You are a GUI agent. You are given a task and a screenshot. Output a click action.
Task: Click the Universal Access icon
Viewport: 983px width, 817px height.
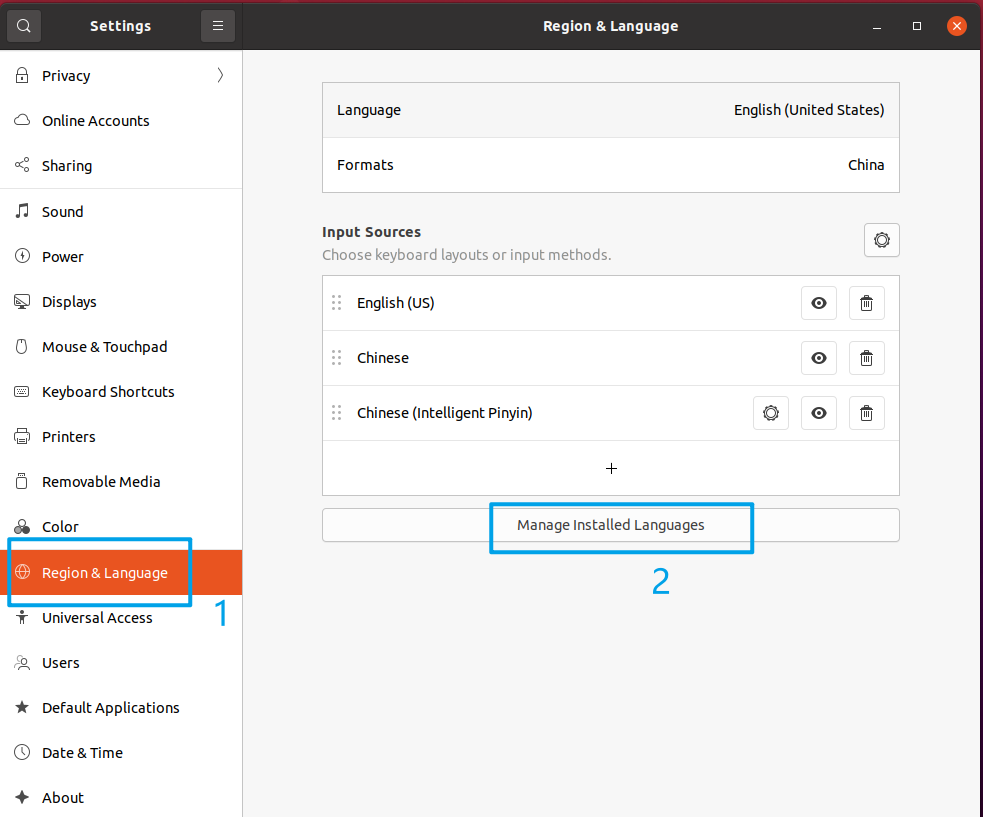[x=22, y=618]
